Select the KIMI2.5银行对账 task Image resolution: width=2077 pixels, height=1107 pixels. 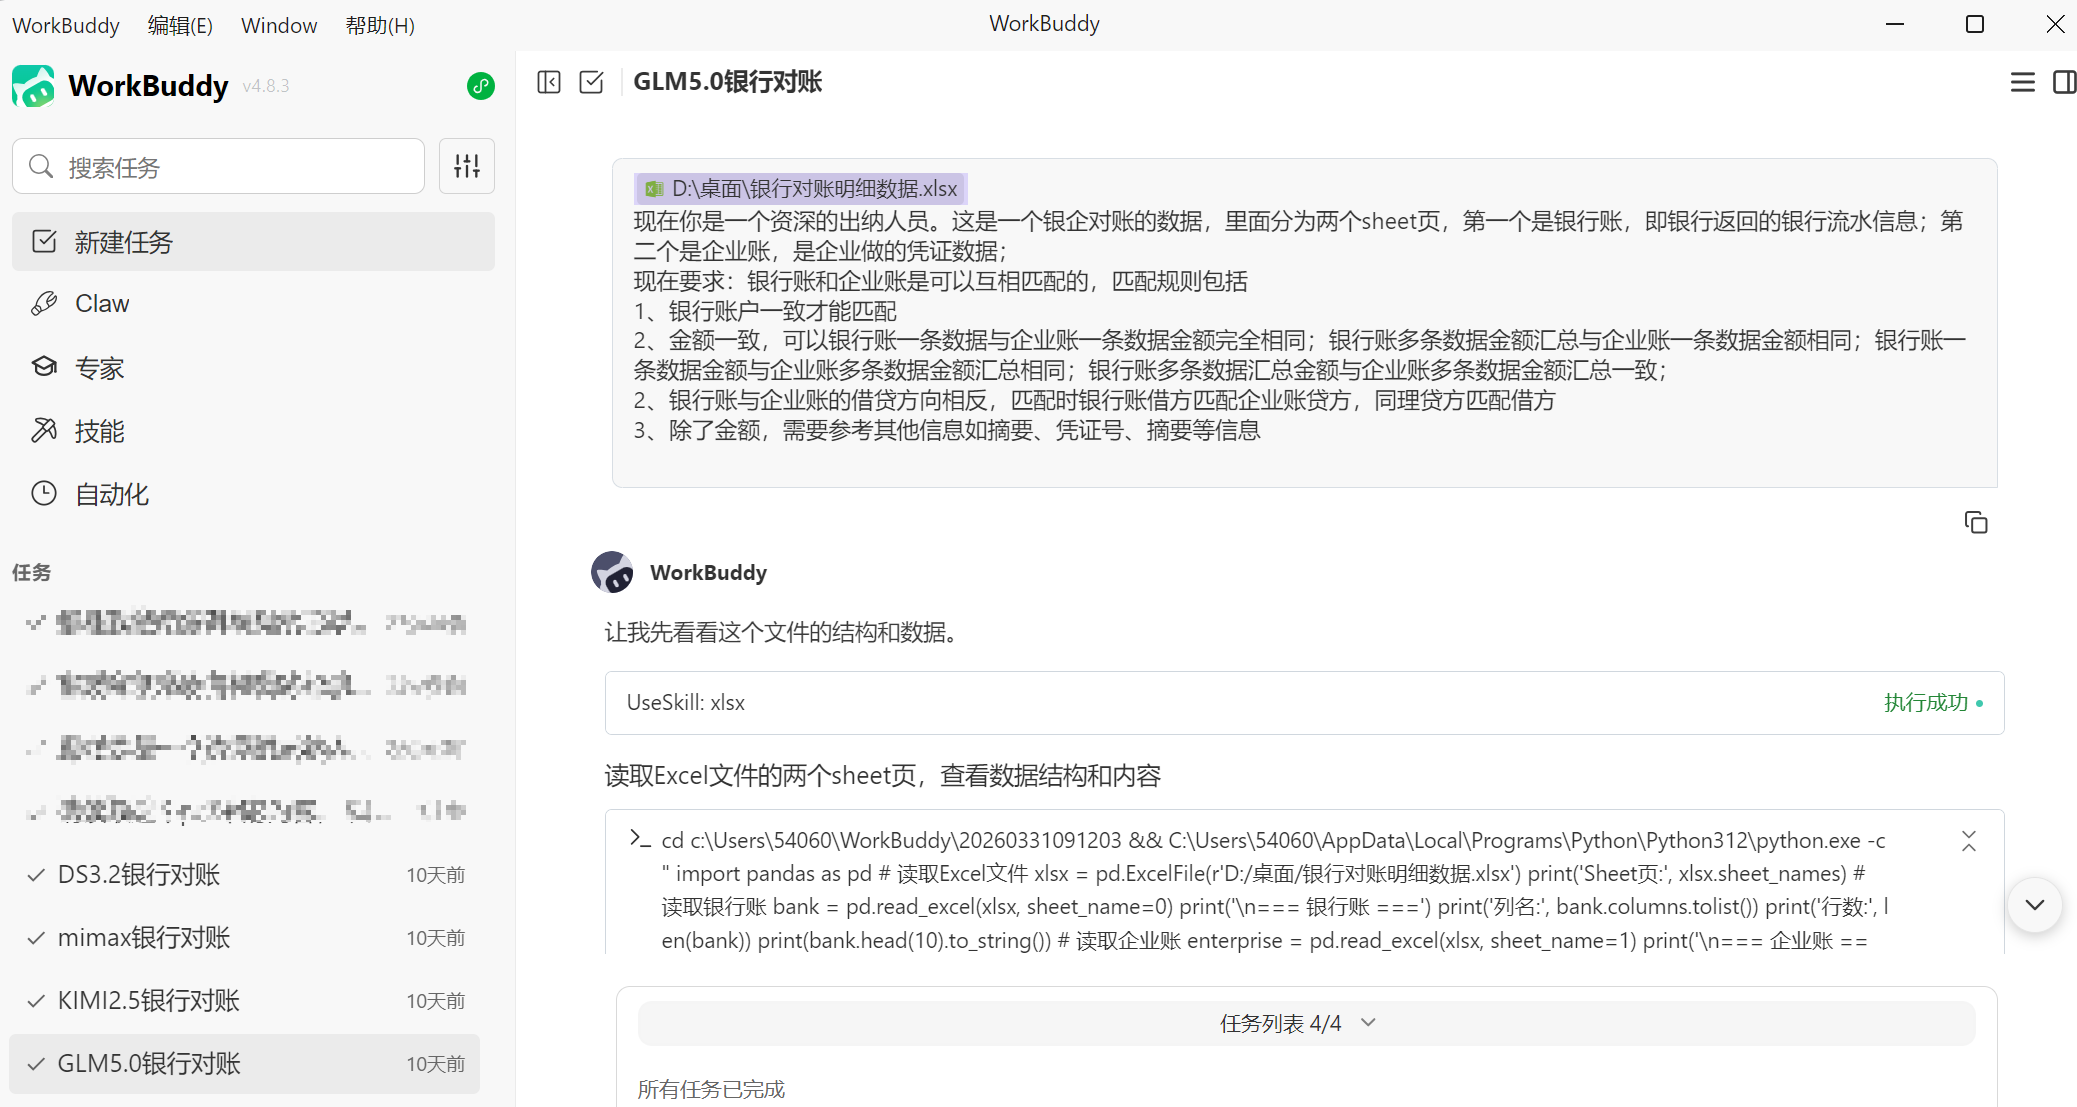150,1001
